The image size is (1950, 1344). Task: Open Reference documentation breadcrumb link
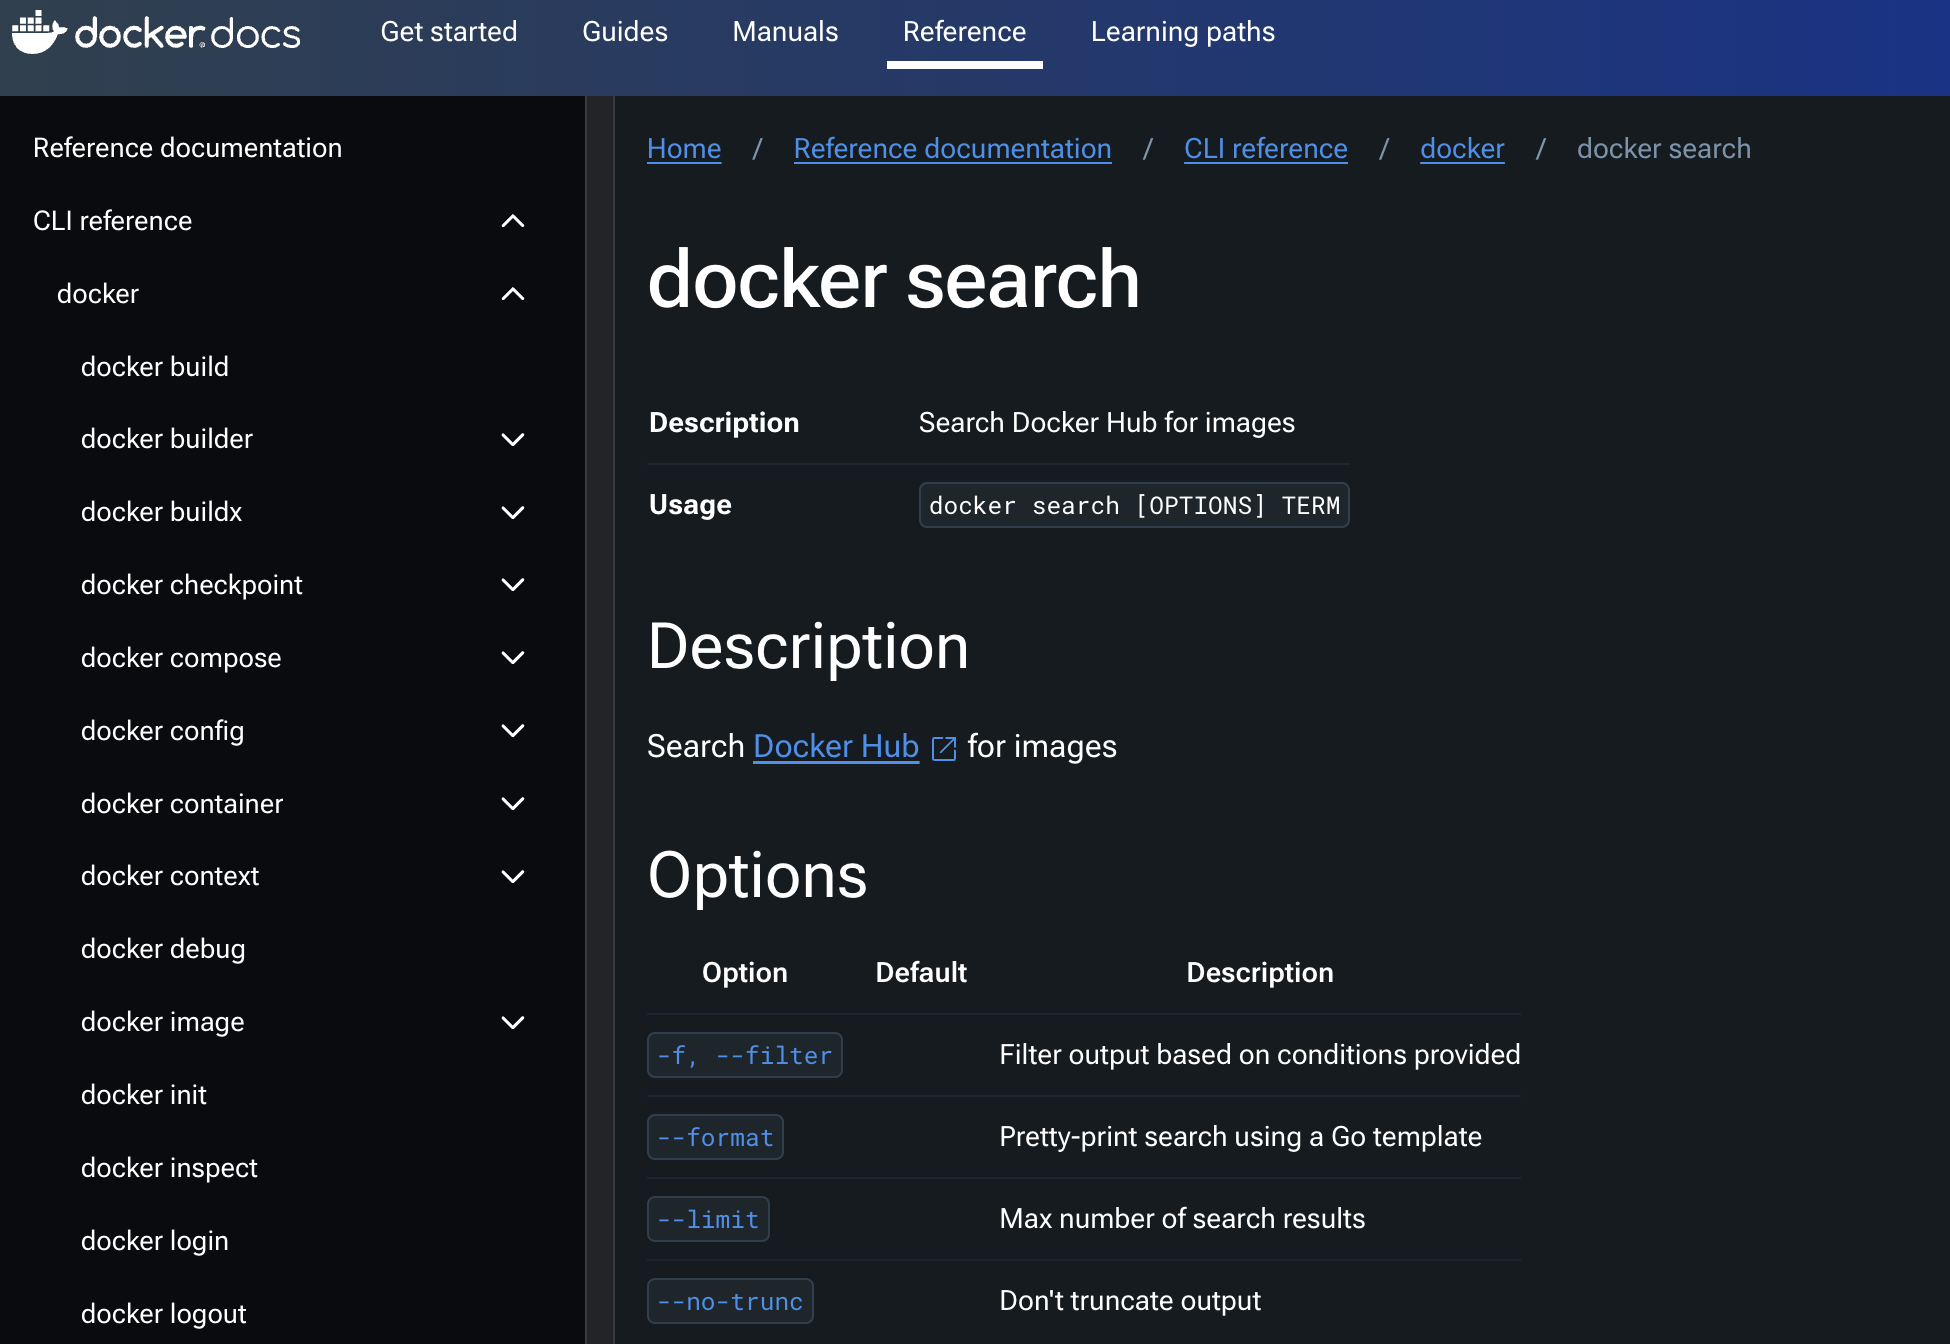click(952, 149)
